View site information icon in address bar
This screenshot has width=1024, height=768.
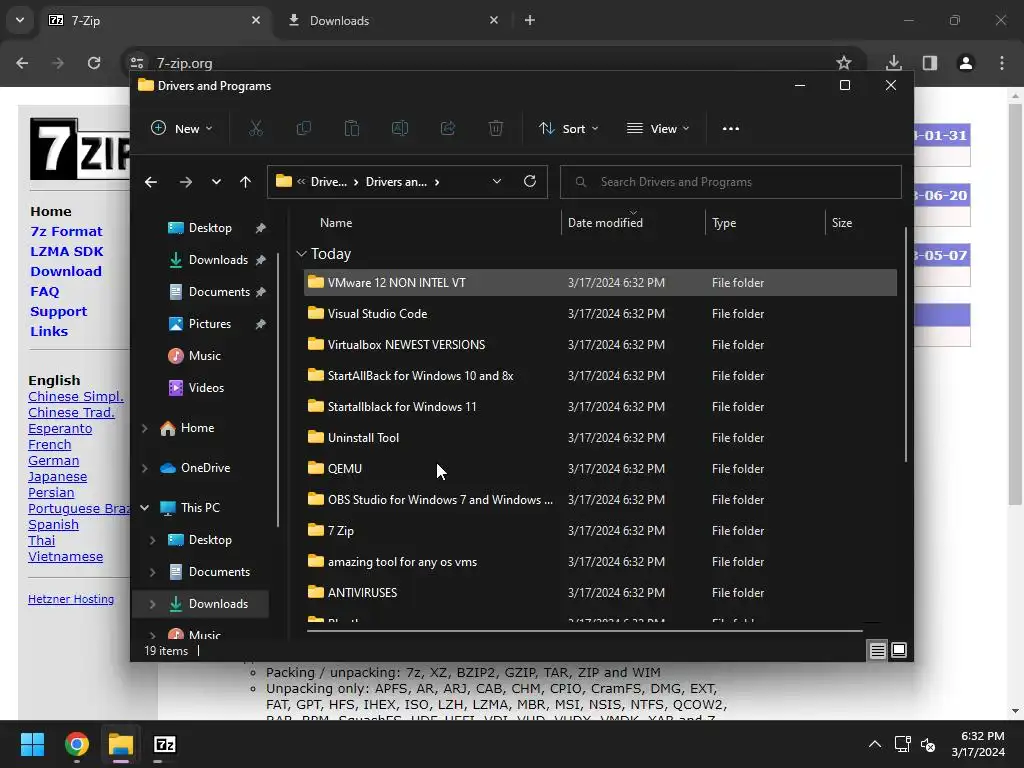[136, 63]
